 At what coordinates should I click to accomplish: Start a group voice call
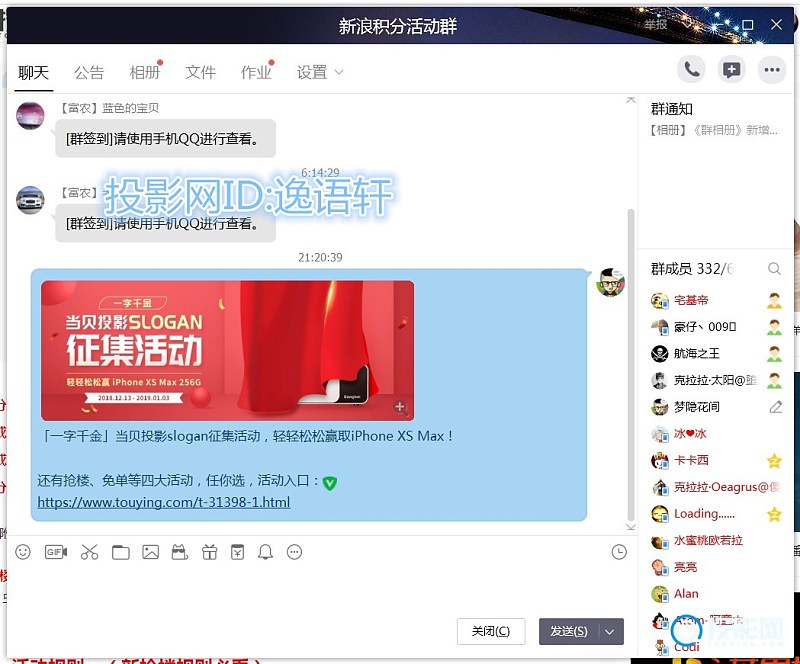pos(691,69)
